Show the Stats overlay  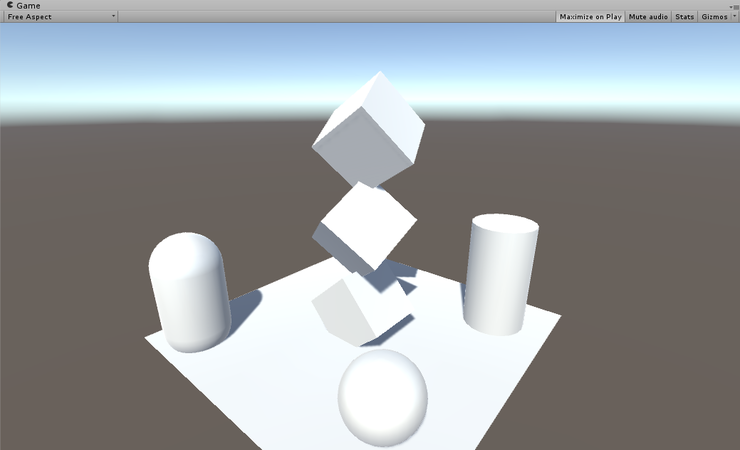[684, 17]
